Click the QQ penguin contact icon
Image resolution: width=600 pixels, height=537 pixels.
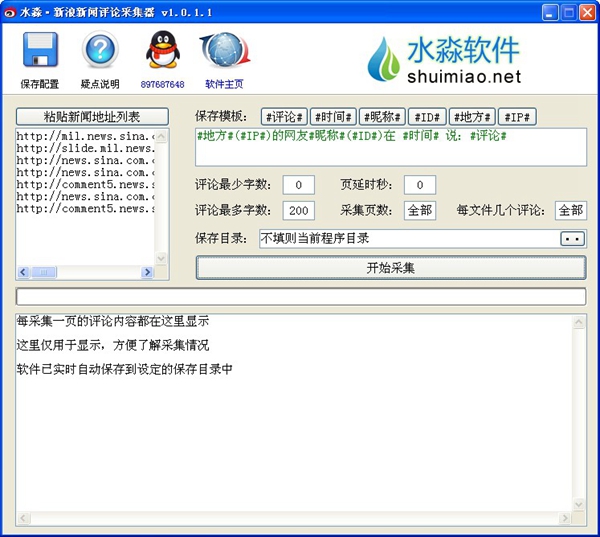click(x=163, y=50)
